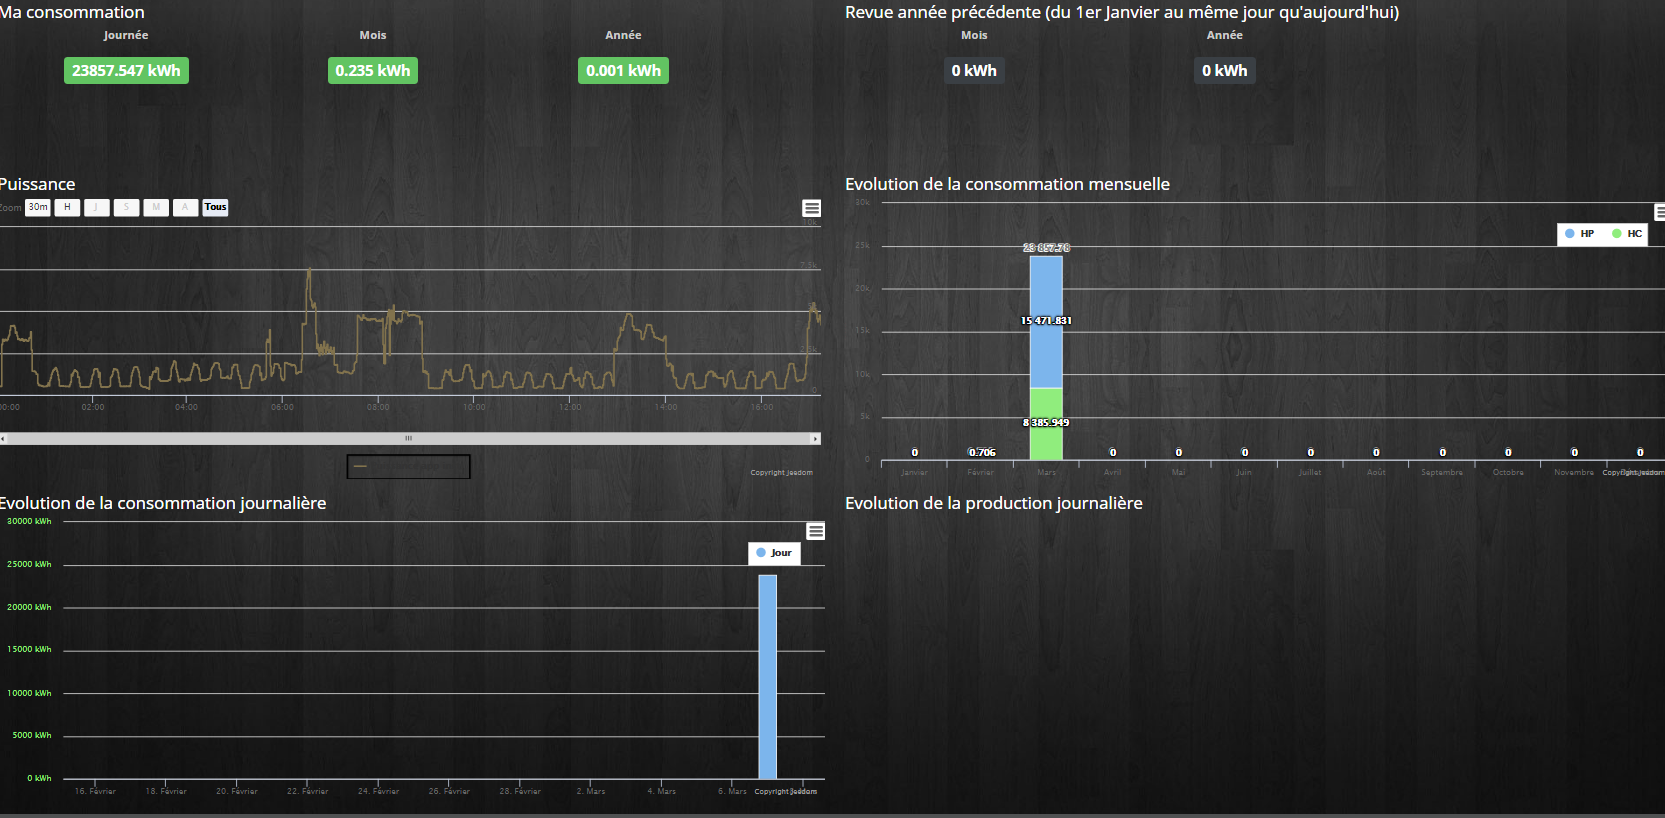The width and height of the screenshot is (1665, 818).
Task: Click the Puissance horizontal scrollbar handle
Action: (x=408, y=438)
